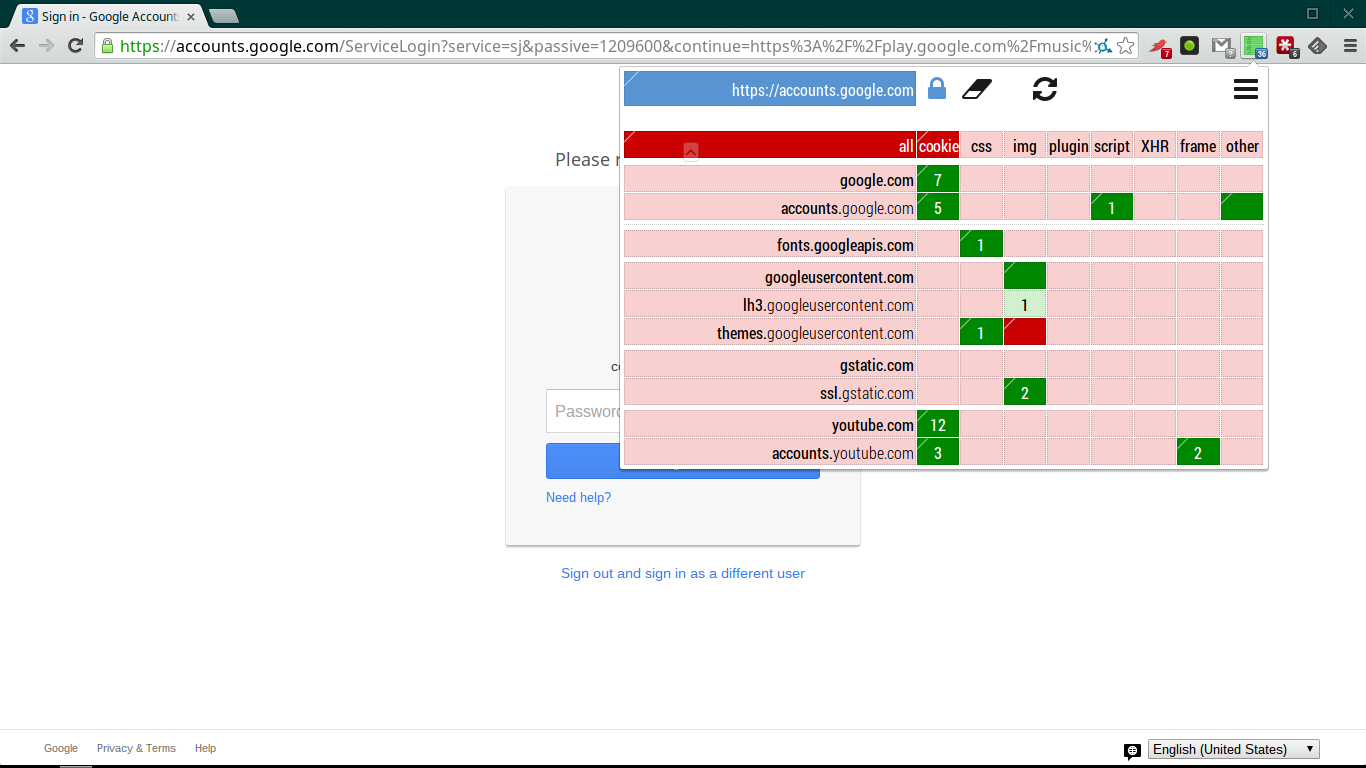
Task: Click the Feedly extension icon
Action: [x=1318, y=46]
